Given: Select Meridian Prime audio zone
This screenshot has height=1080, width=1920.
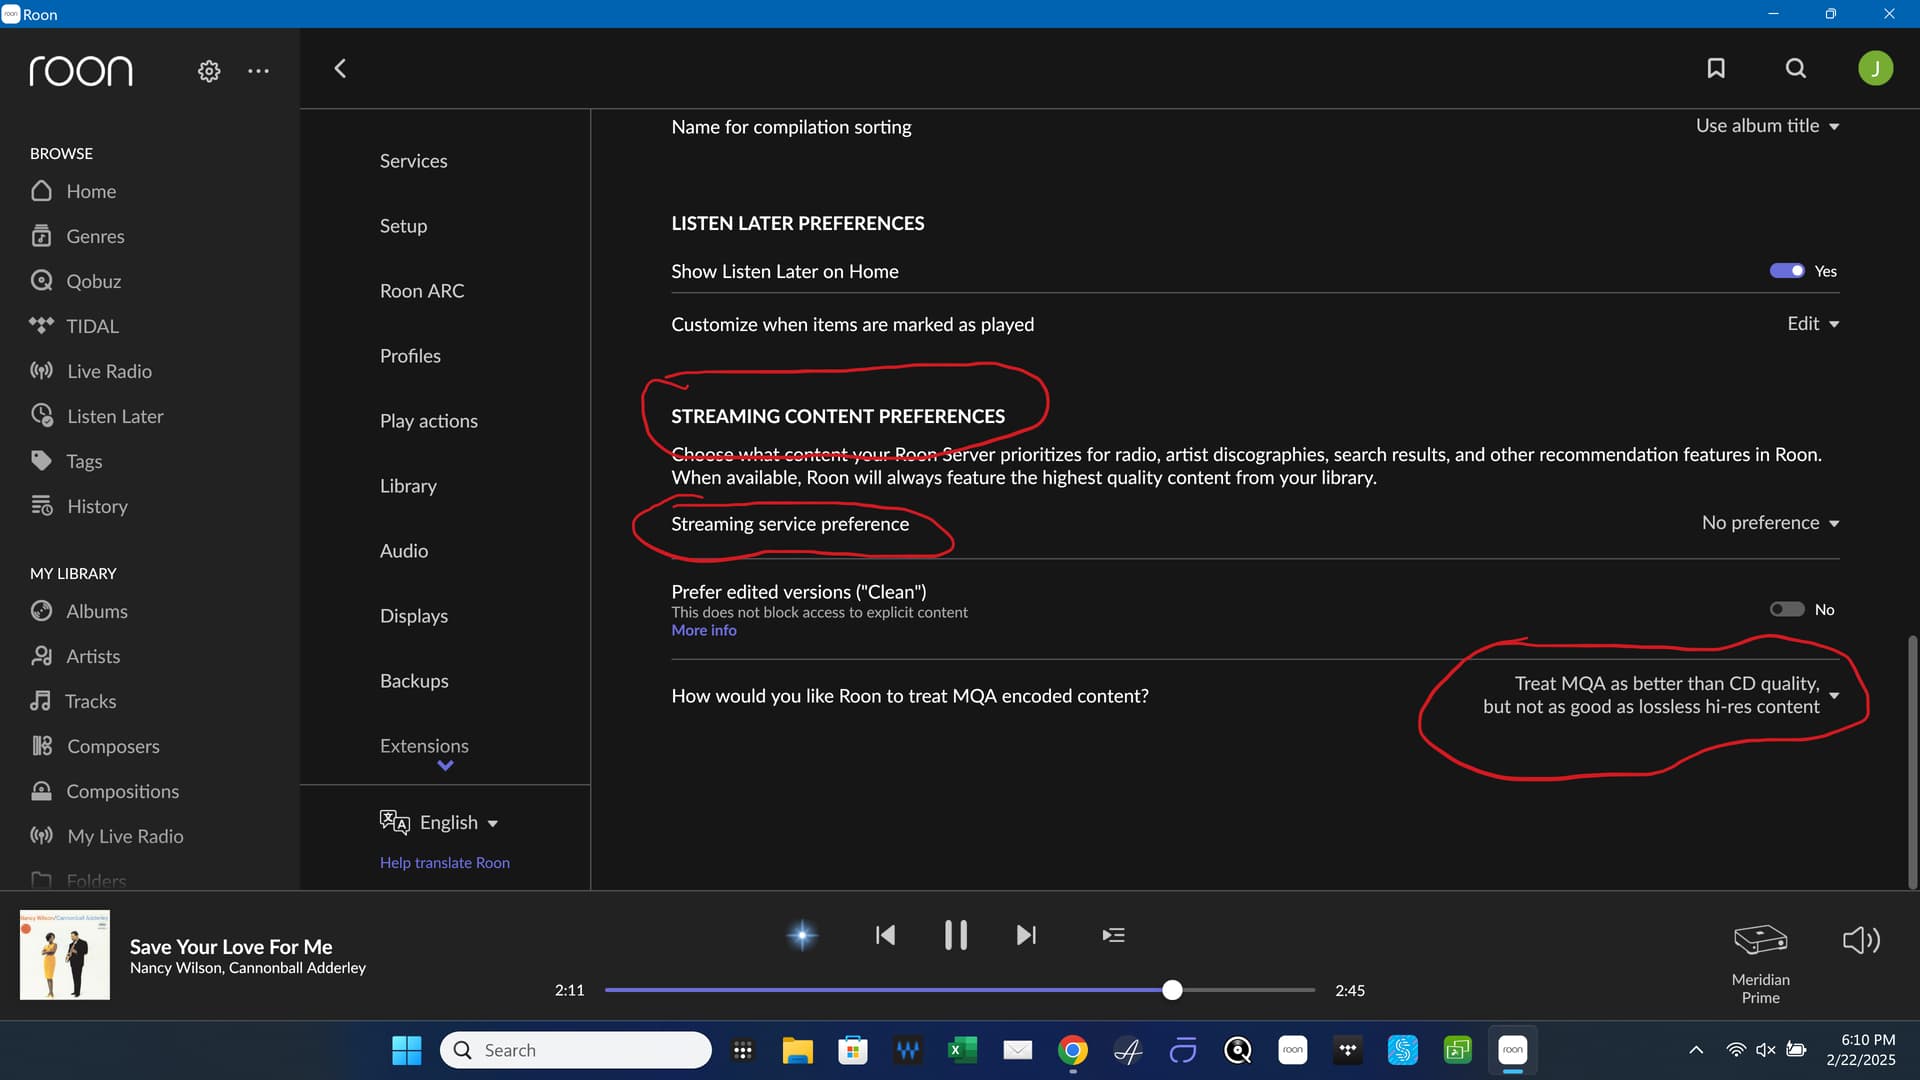Looking at the screenshot, I should click(1760, 963).
